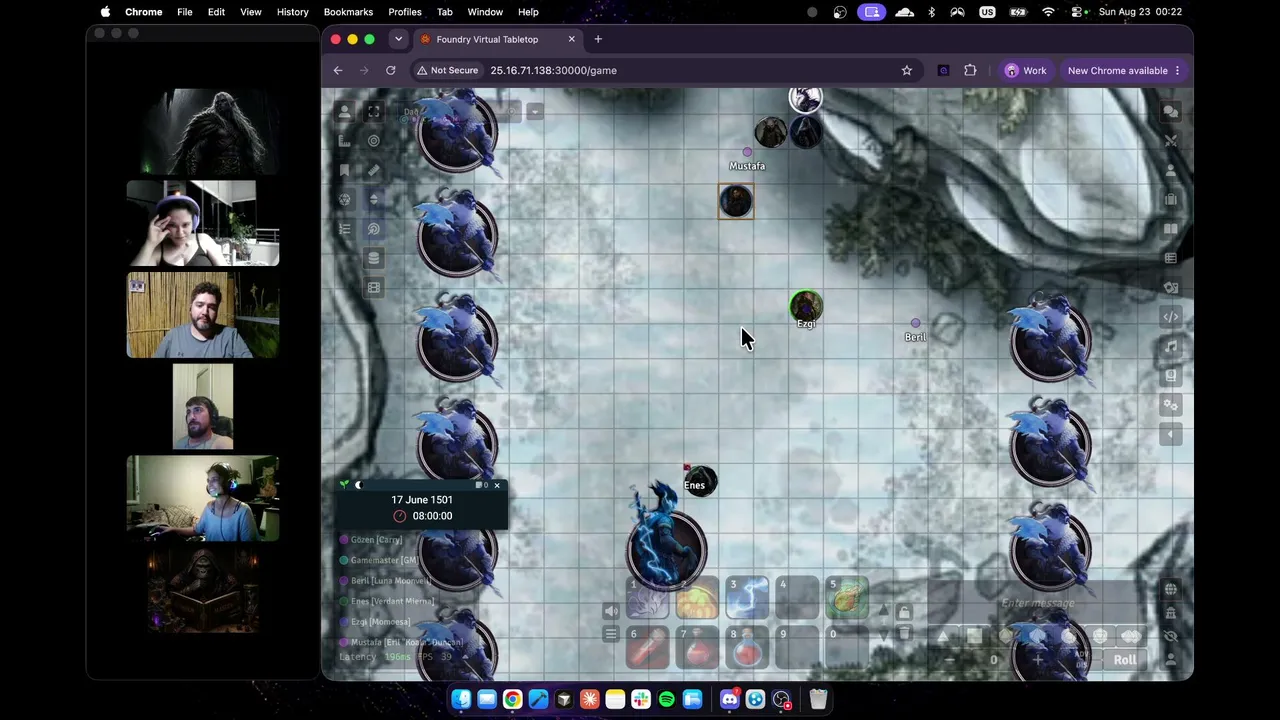Open the Rollable Tables sidebar tab
This screenshot has height=720, width=1280.
tap(1171, 258)
